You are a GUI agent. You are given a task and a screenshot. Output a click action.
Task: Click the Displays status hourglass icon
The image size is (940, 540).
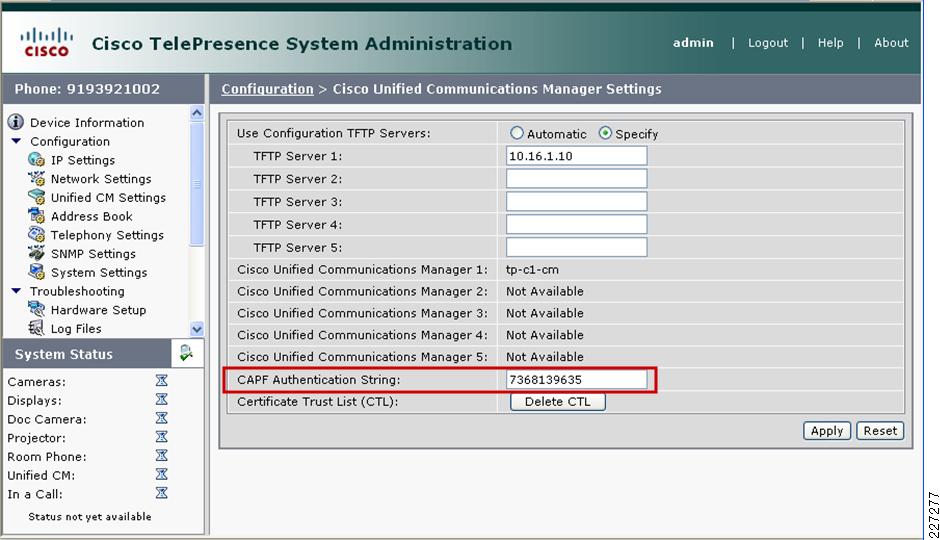click(161, 399)
